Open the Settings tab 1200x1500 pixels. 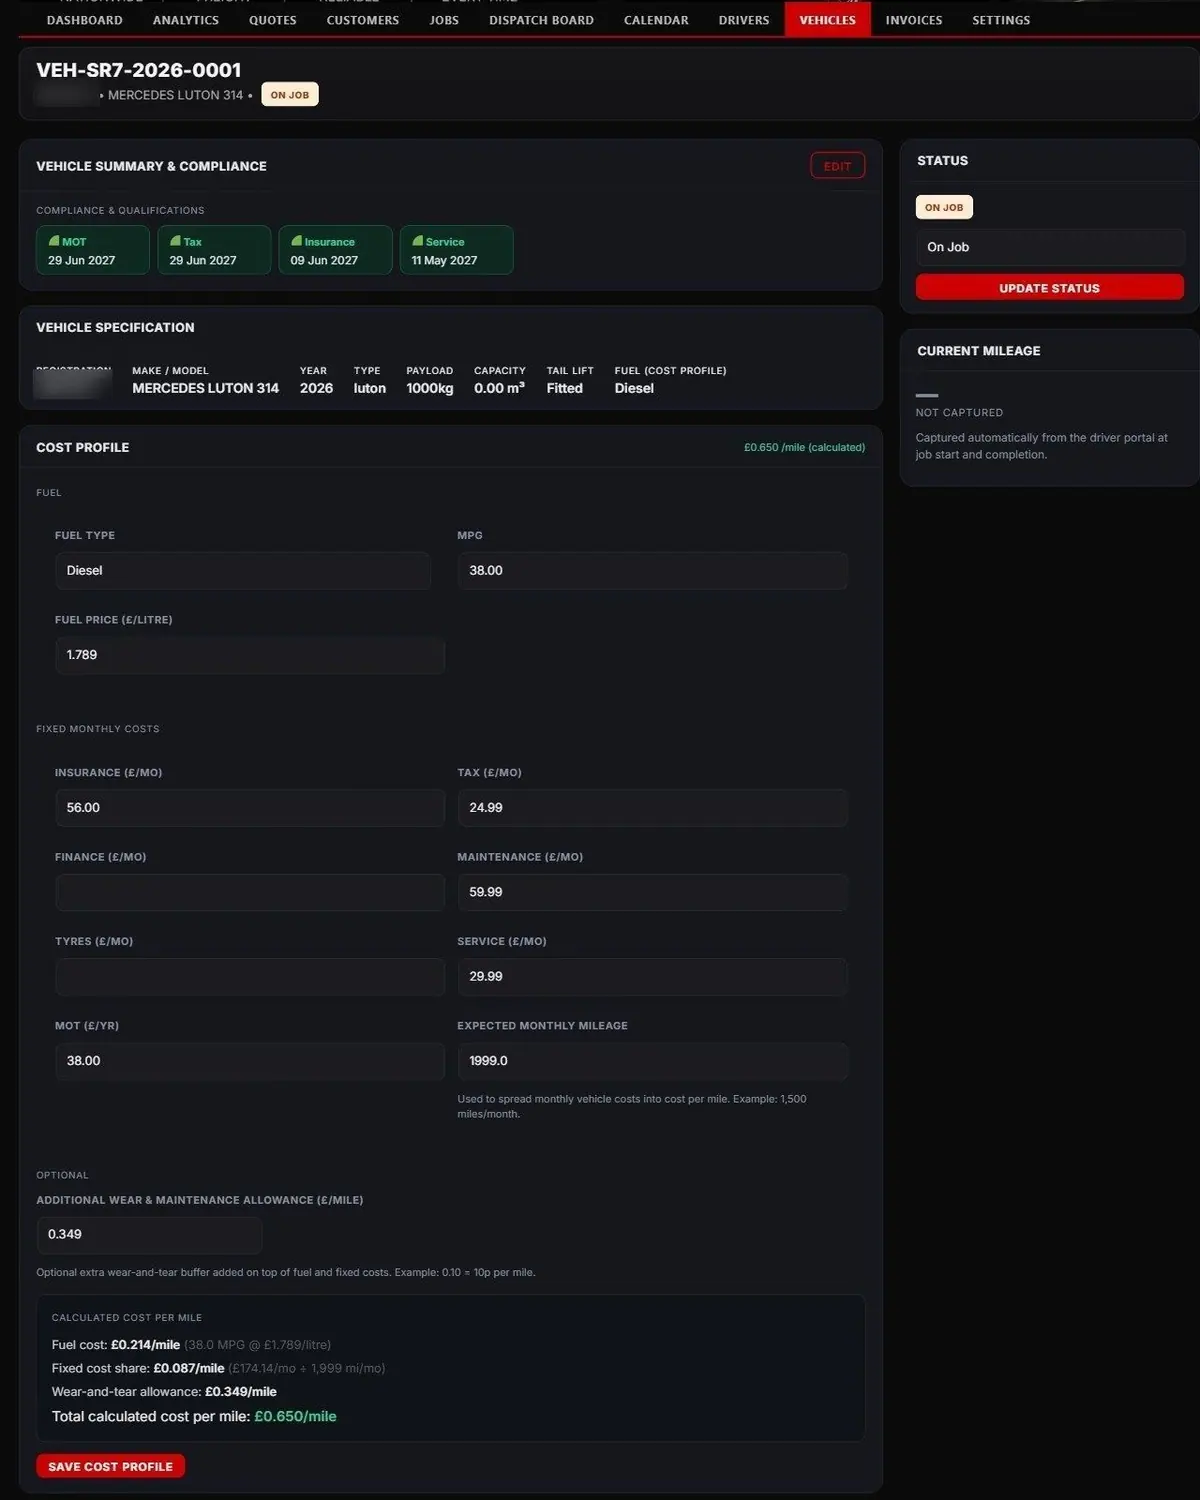[x=1001, y=20]
